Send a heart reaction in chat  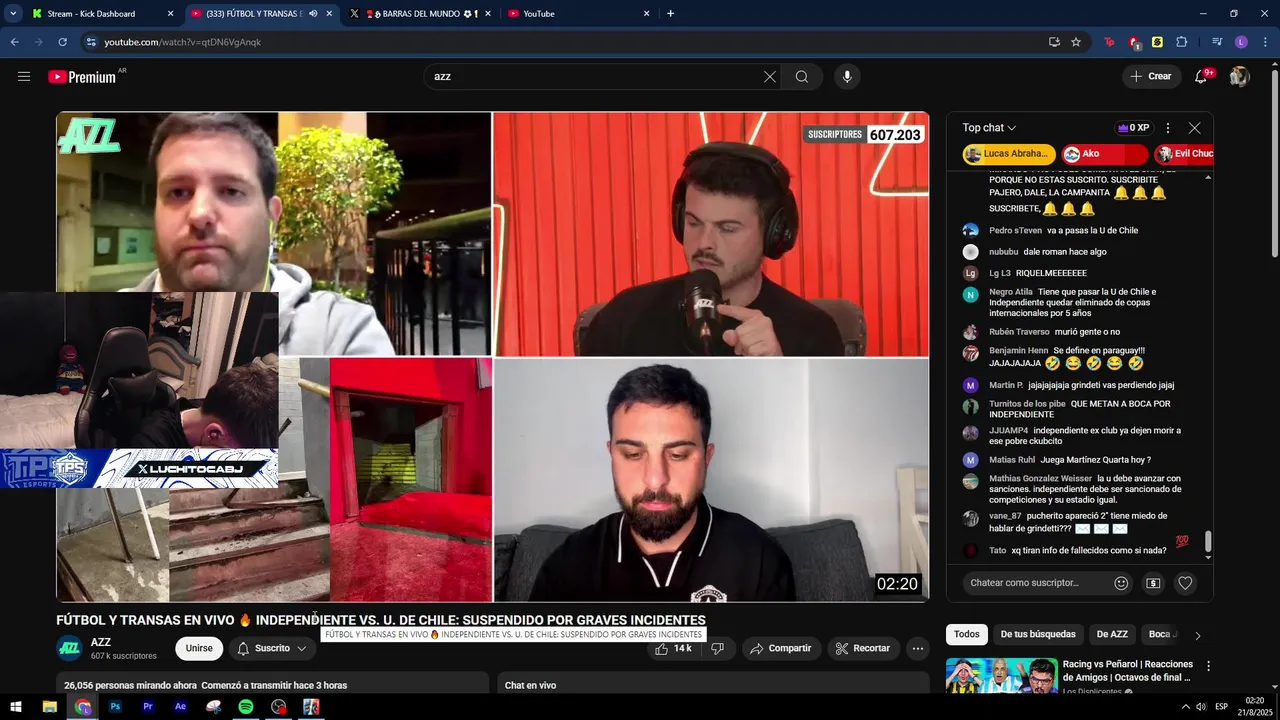tap(1185, 583)
